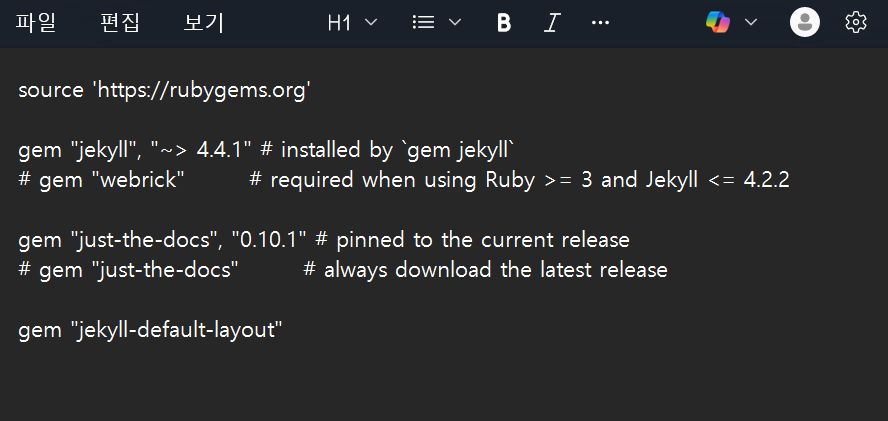The width and height of the screenshot is (888, 421).
Task: Expand the chevron beside the list icon
Action: 455,23
